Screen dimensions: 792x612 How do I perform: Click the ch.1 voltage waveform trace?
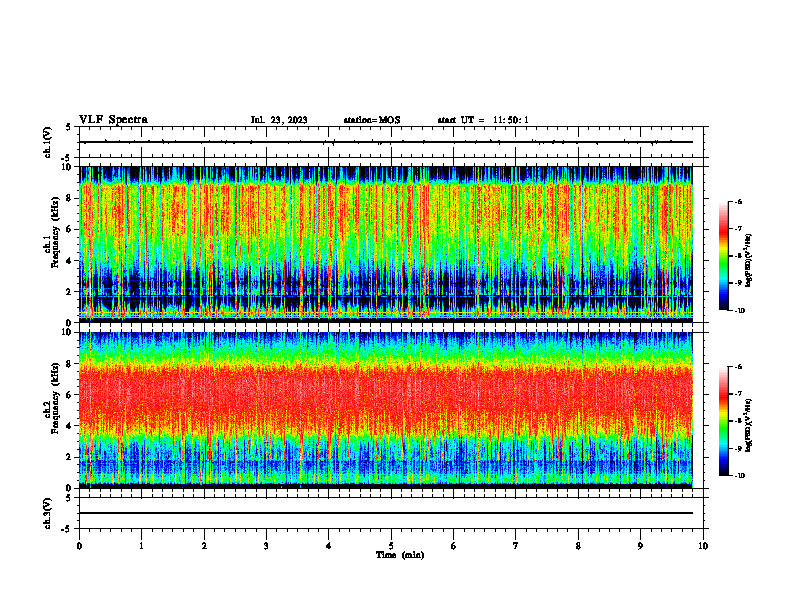[x=386, y=142]
